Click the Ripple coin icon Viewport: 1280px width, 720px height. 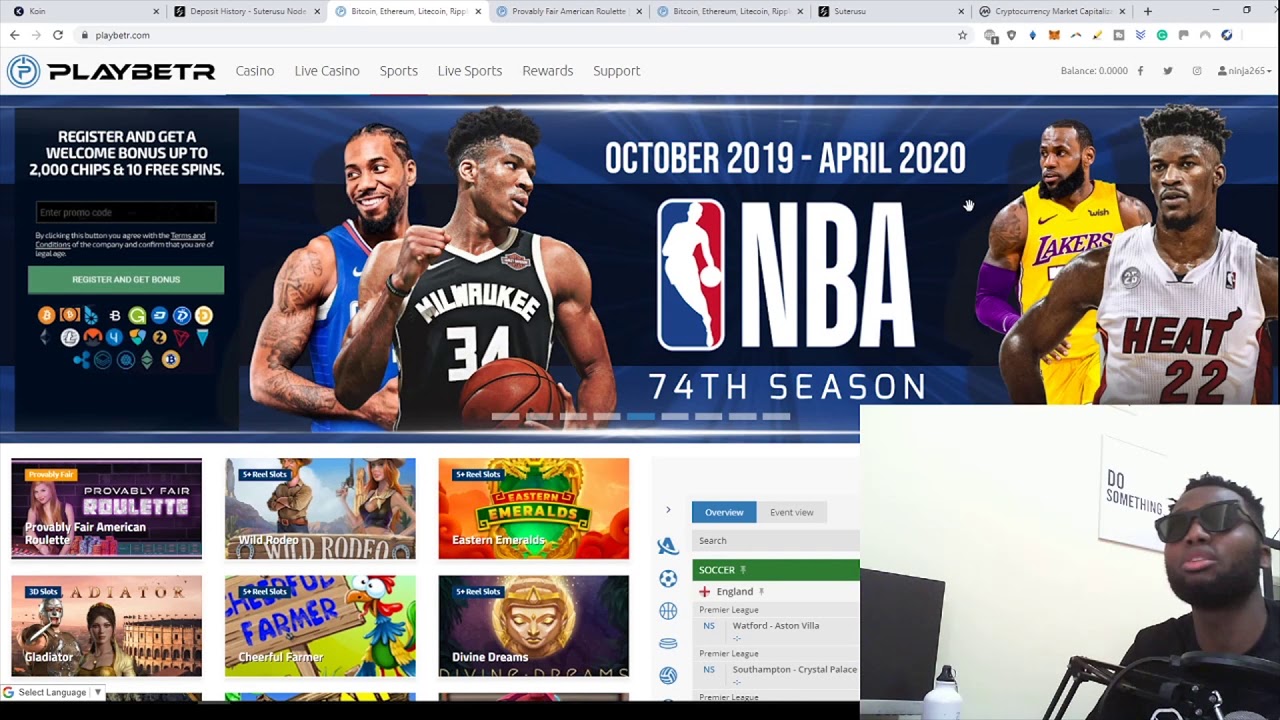click(x=81, y=360)
